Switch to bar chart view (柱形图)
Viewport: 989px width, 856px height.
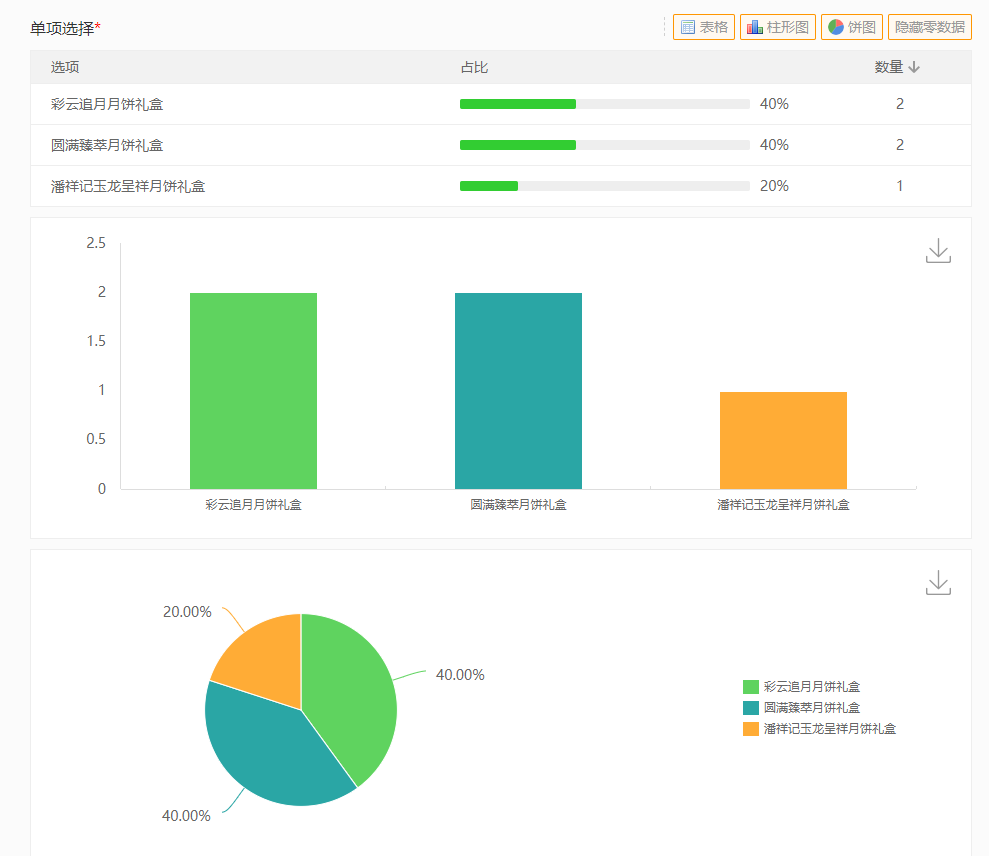[x=778, y=27]
